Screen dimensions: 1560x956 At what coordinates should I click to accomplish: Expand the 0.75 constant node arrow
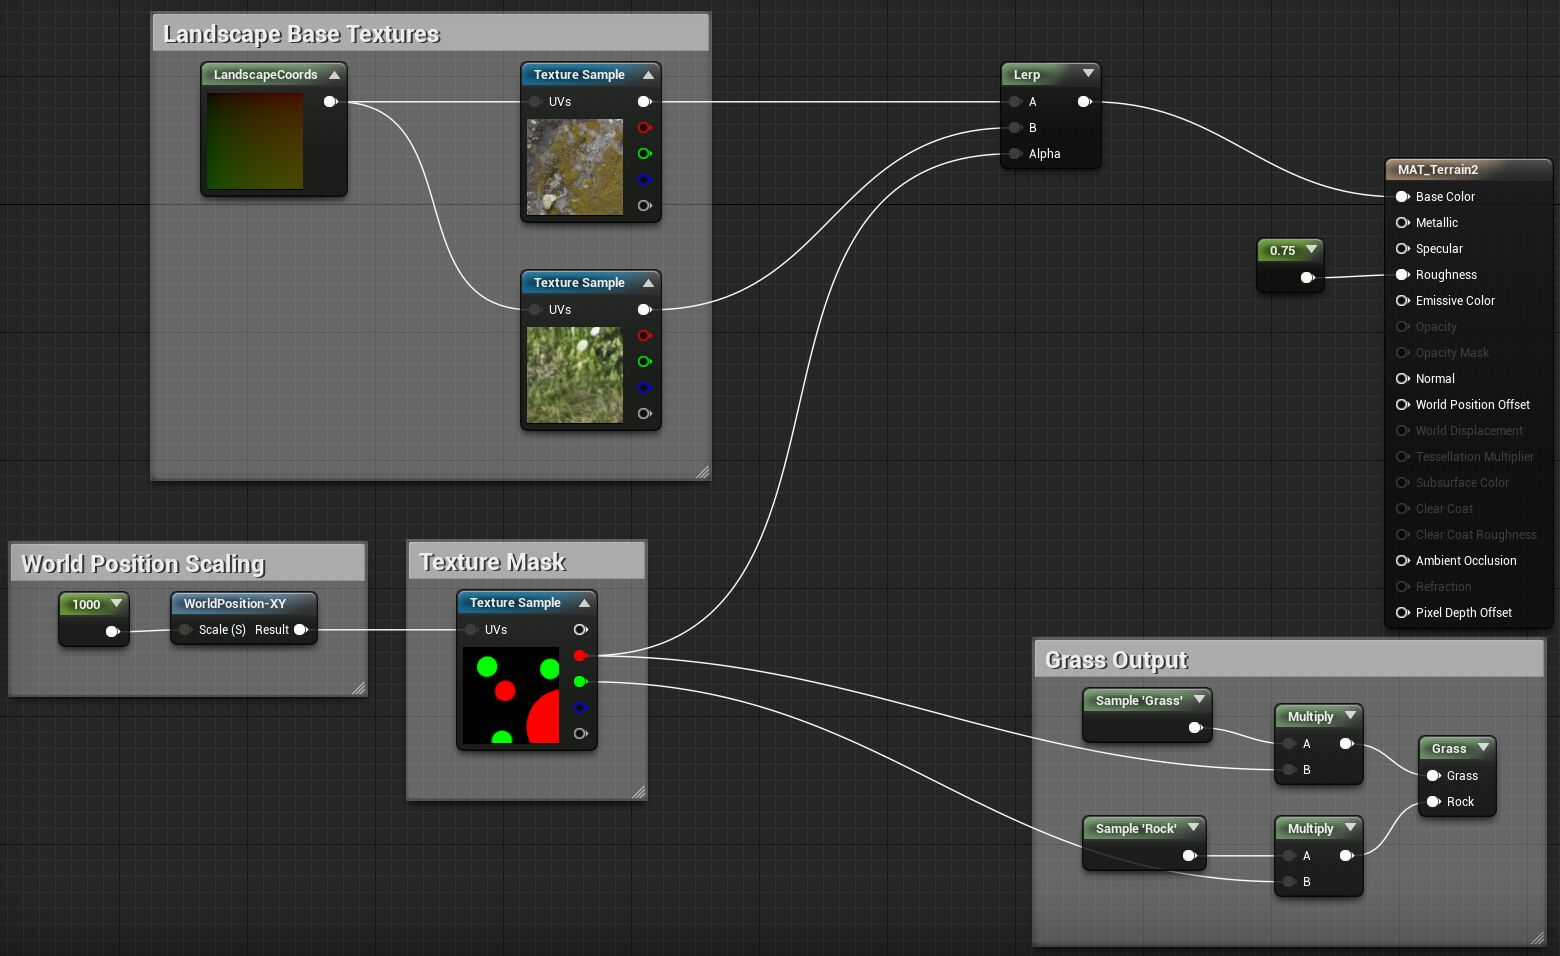1311,250
